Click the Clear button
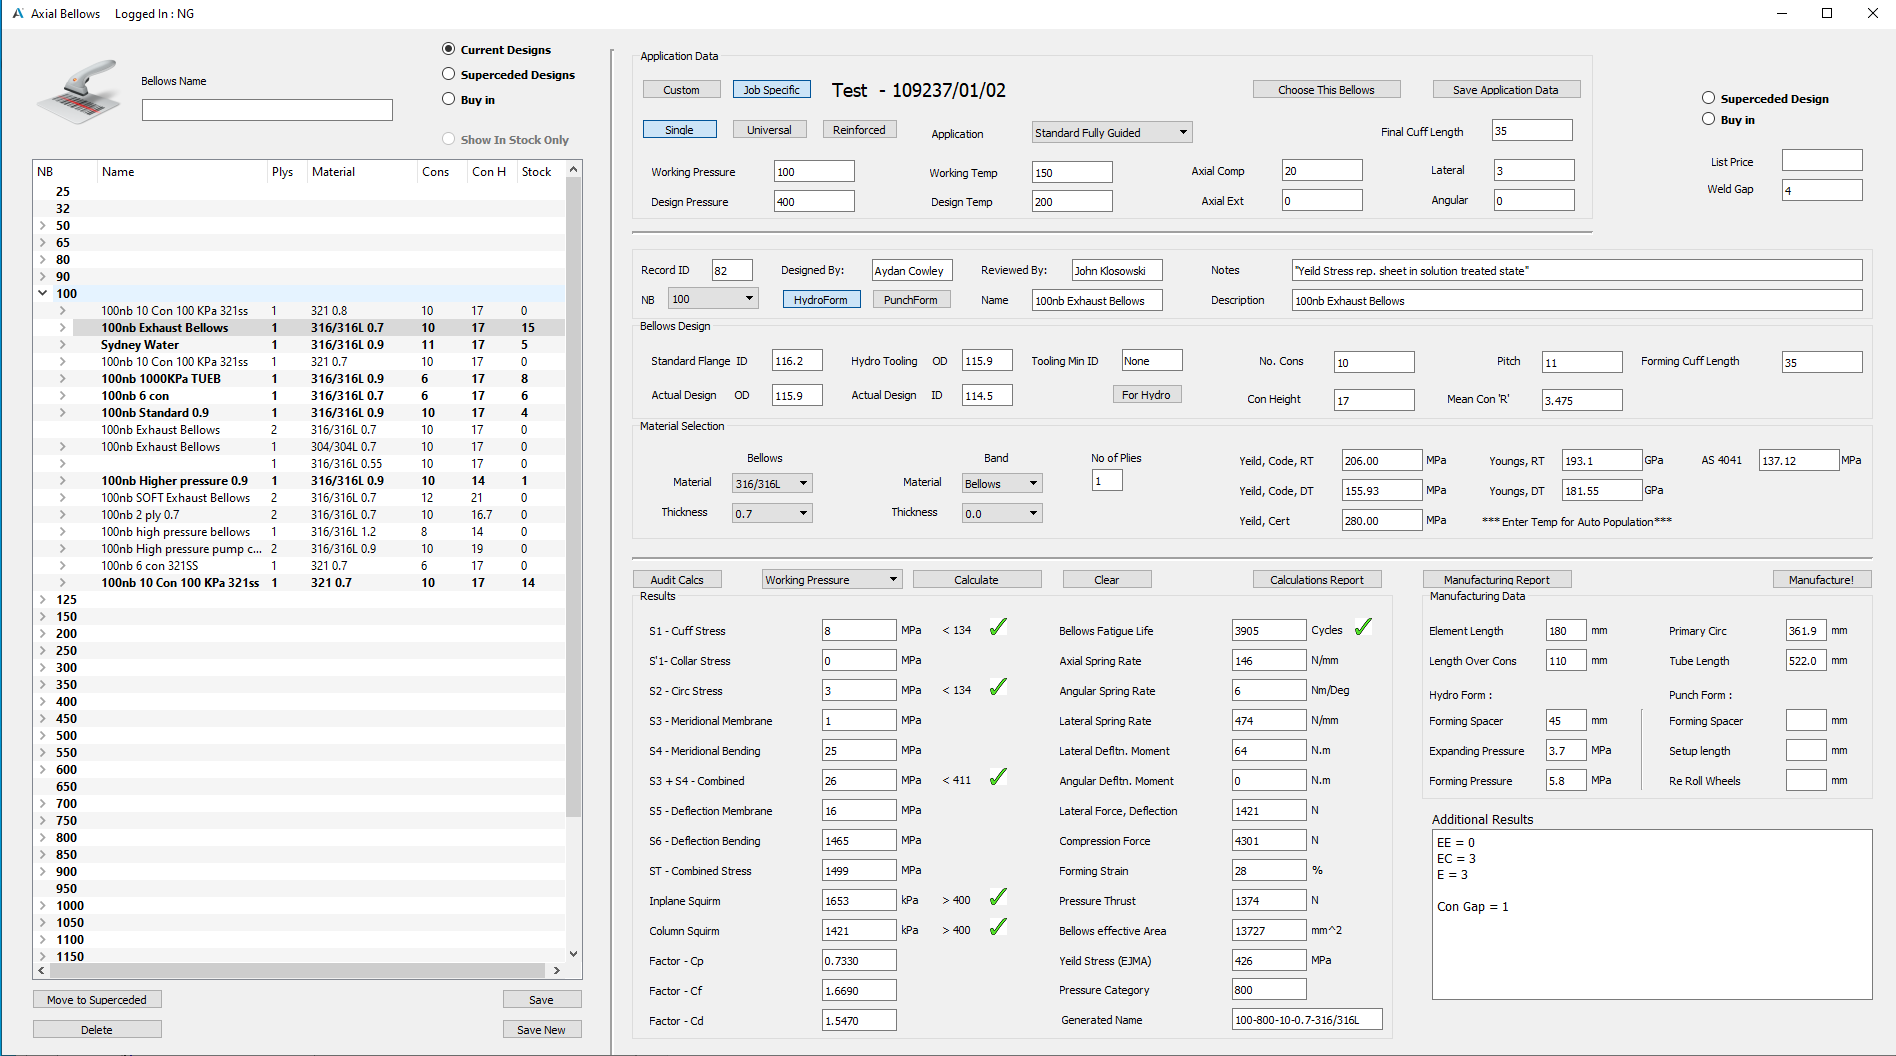 (1106, 579)
